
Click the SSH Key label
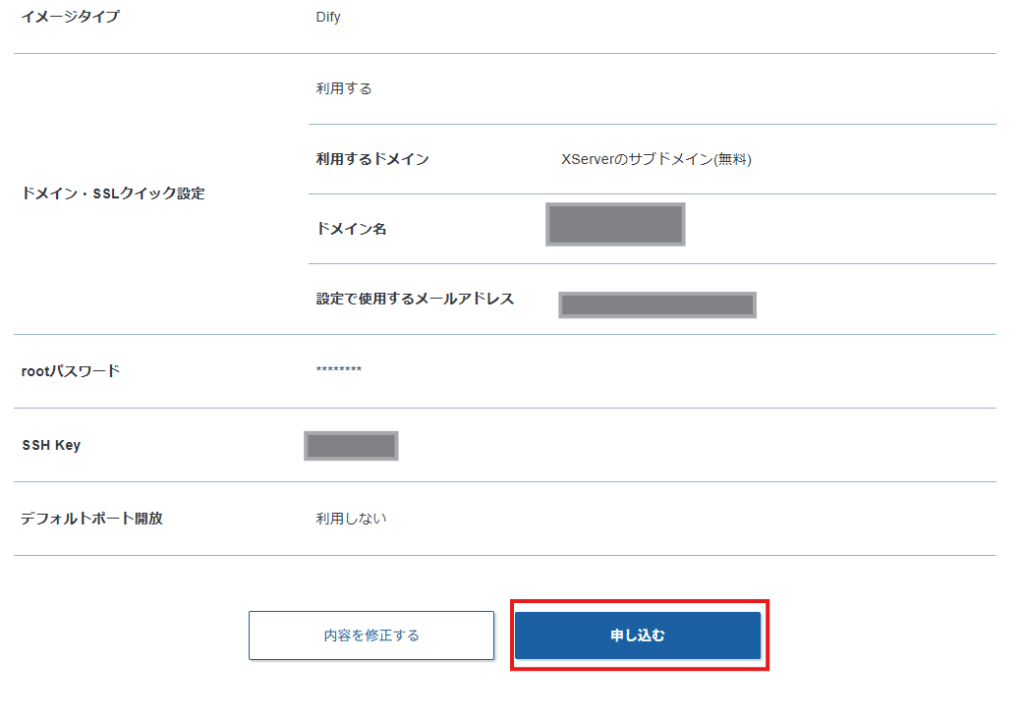[x=51, y=445]
